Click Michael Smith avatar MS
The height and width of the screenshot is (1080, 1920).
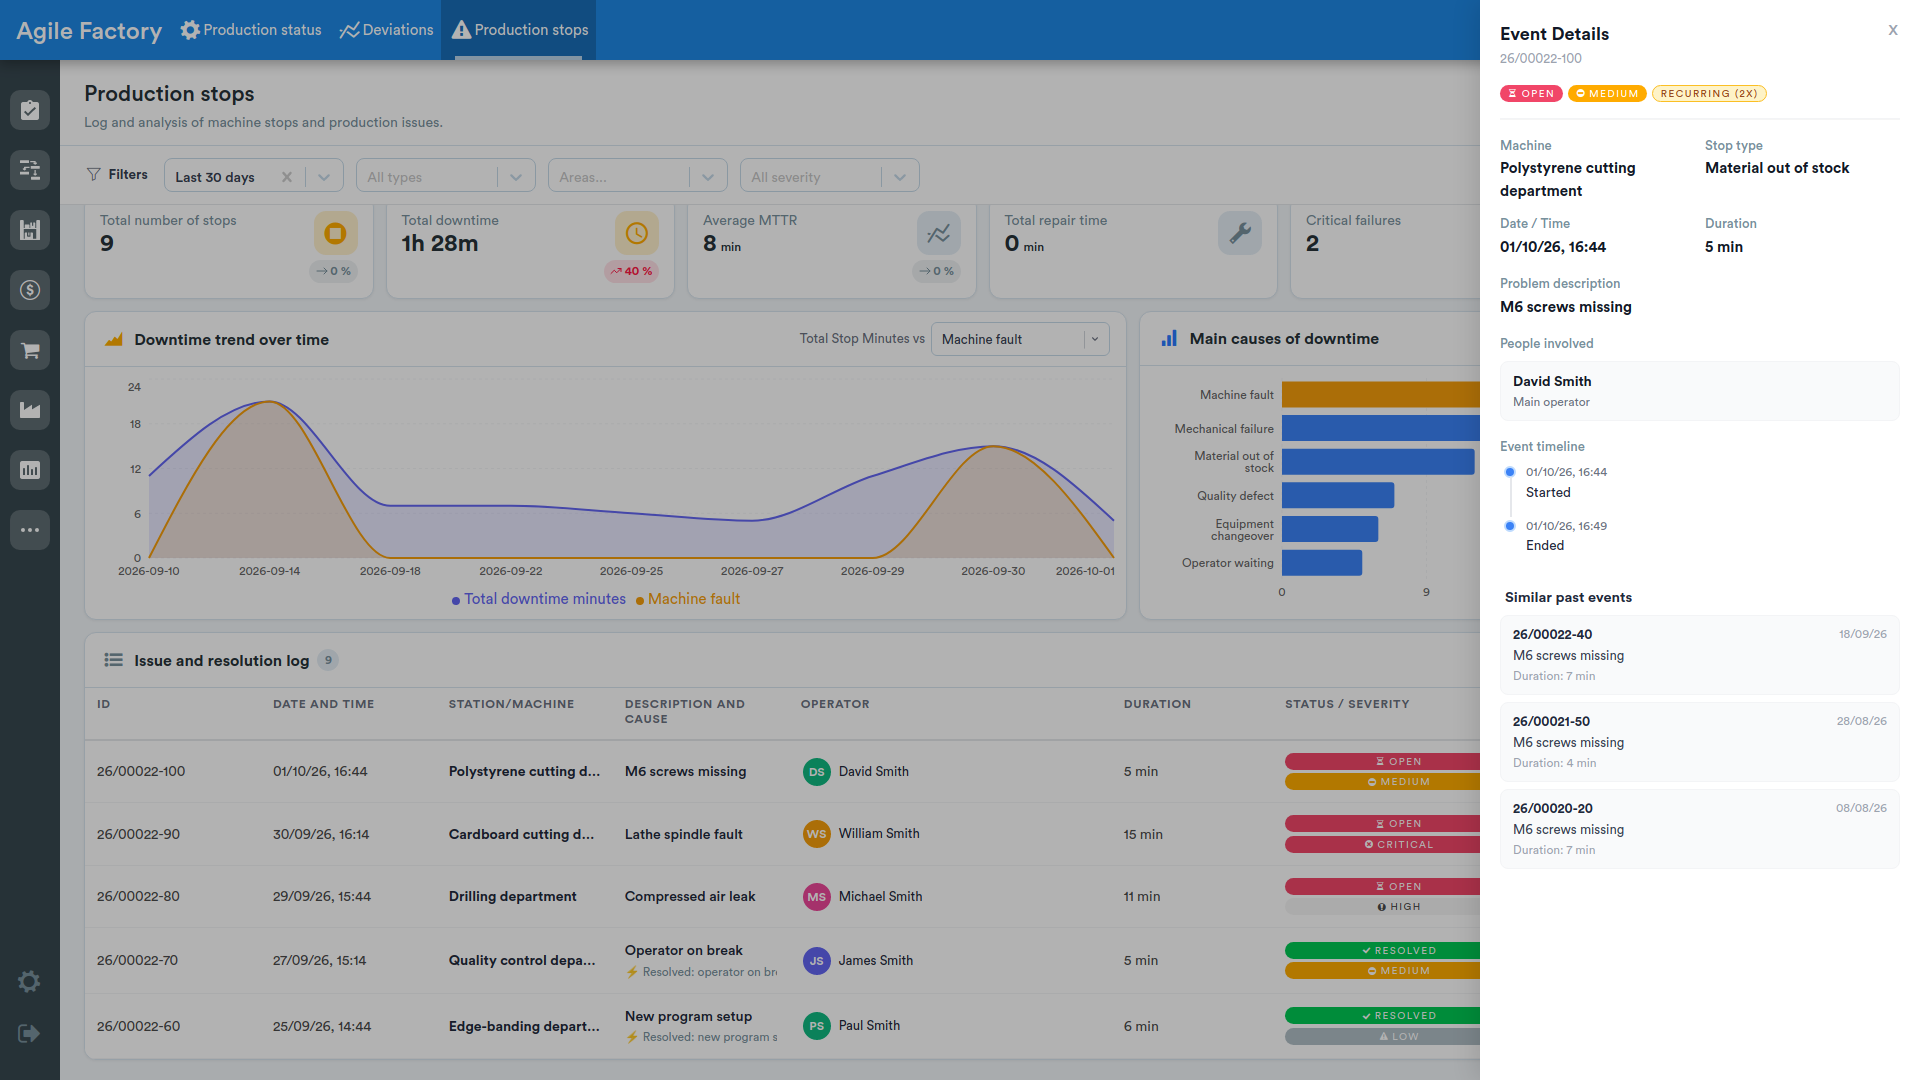coord(817,897)
